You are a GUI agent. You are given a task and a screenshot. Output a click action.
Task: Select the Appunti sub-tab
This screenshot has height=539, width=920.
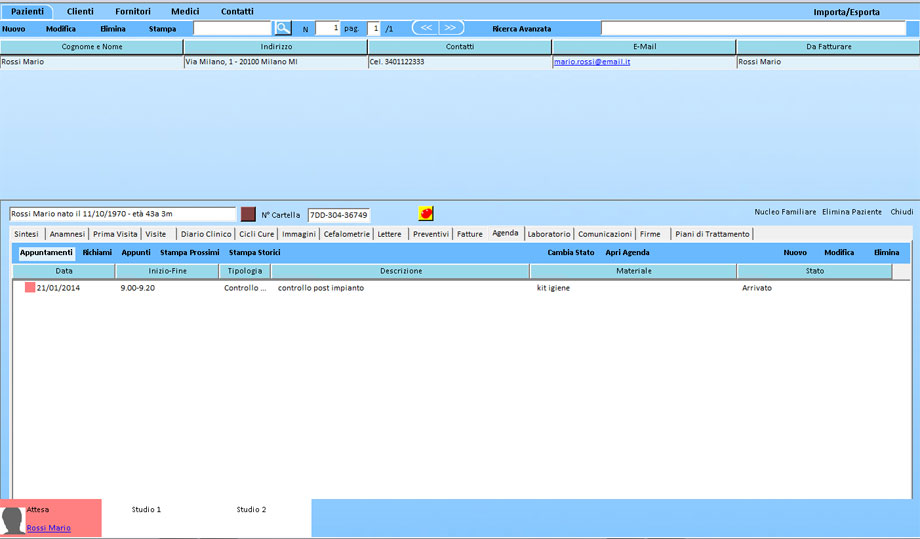(x=136, y=253)
